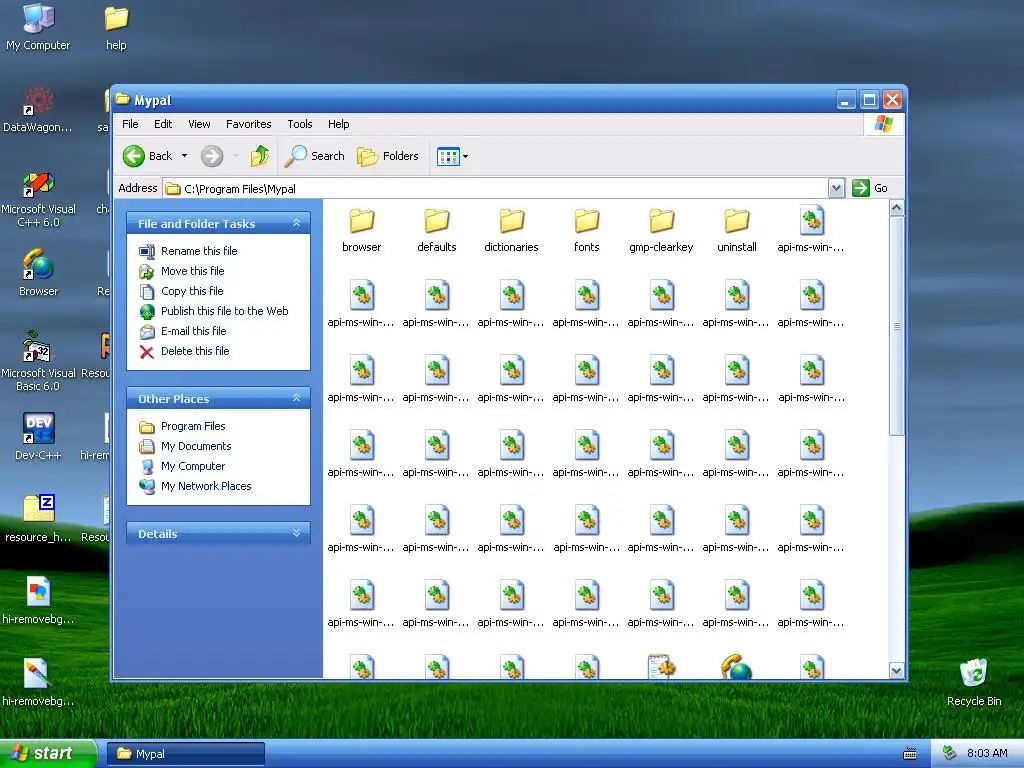1024x768 pixels.
Task: Select the Dev-C++ desktop shortcut
Action: [x=38, y=437]
